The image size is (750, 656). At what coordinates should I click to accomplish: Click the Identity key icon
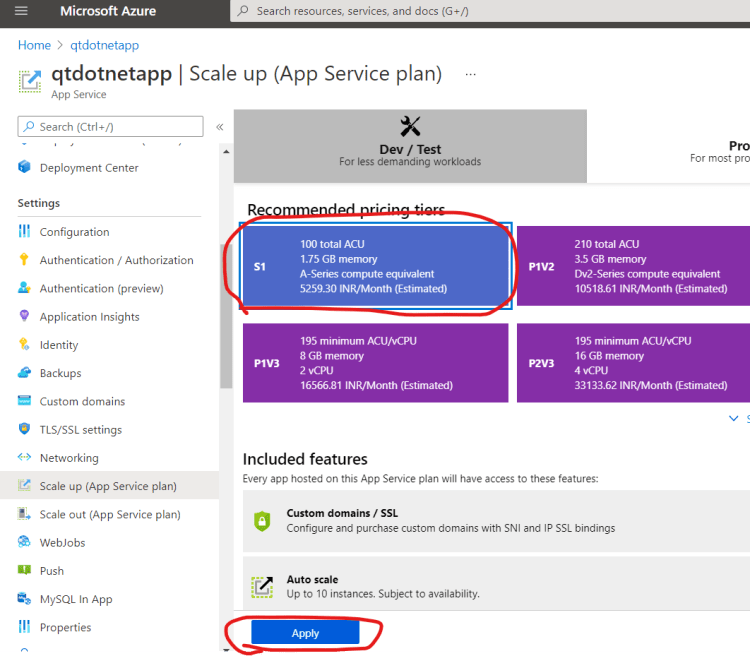pyautogui.click(x=24, y=344)
